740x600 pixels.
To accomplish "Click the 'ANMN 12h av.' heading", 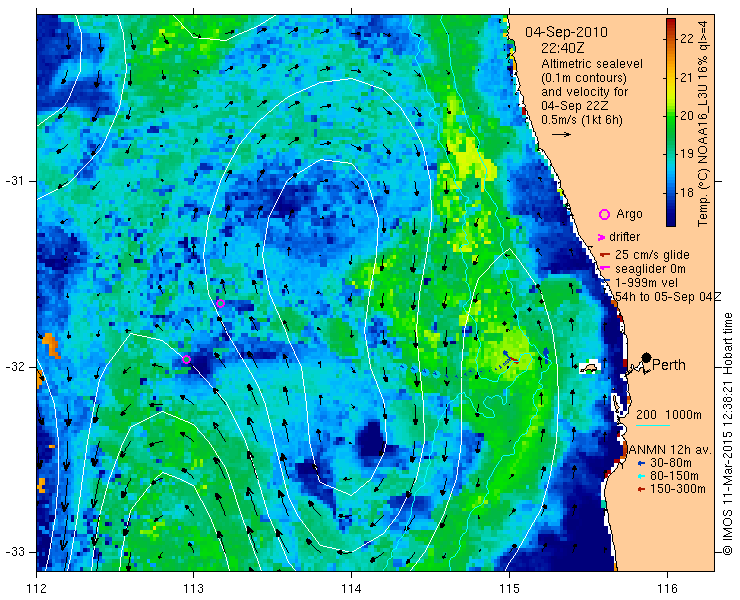I will 670,449.
